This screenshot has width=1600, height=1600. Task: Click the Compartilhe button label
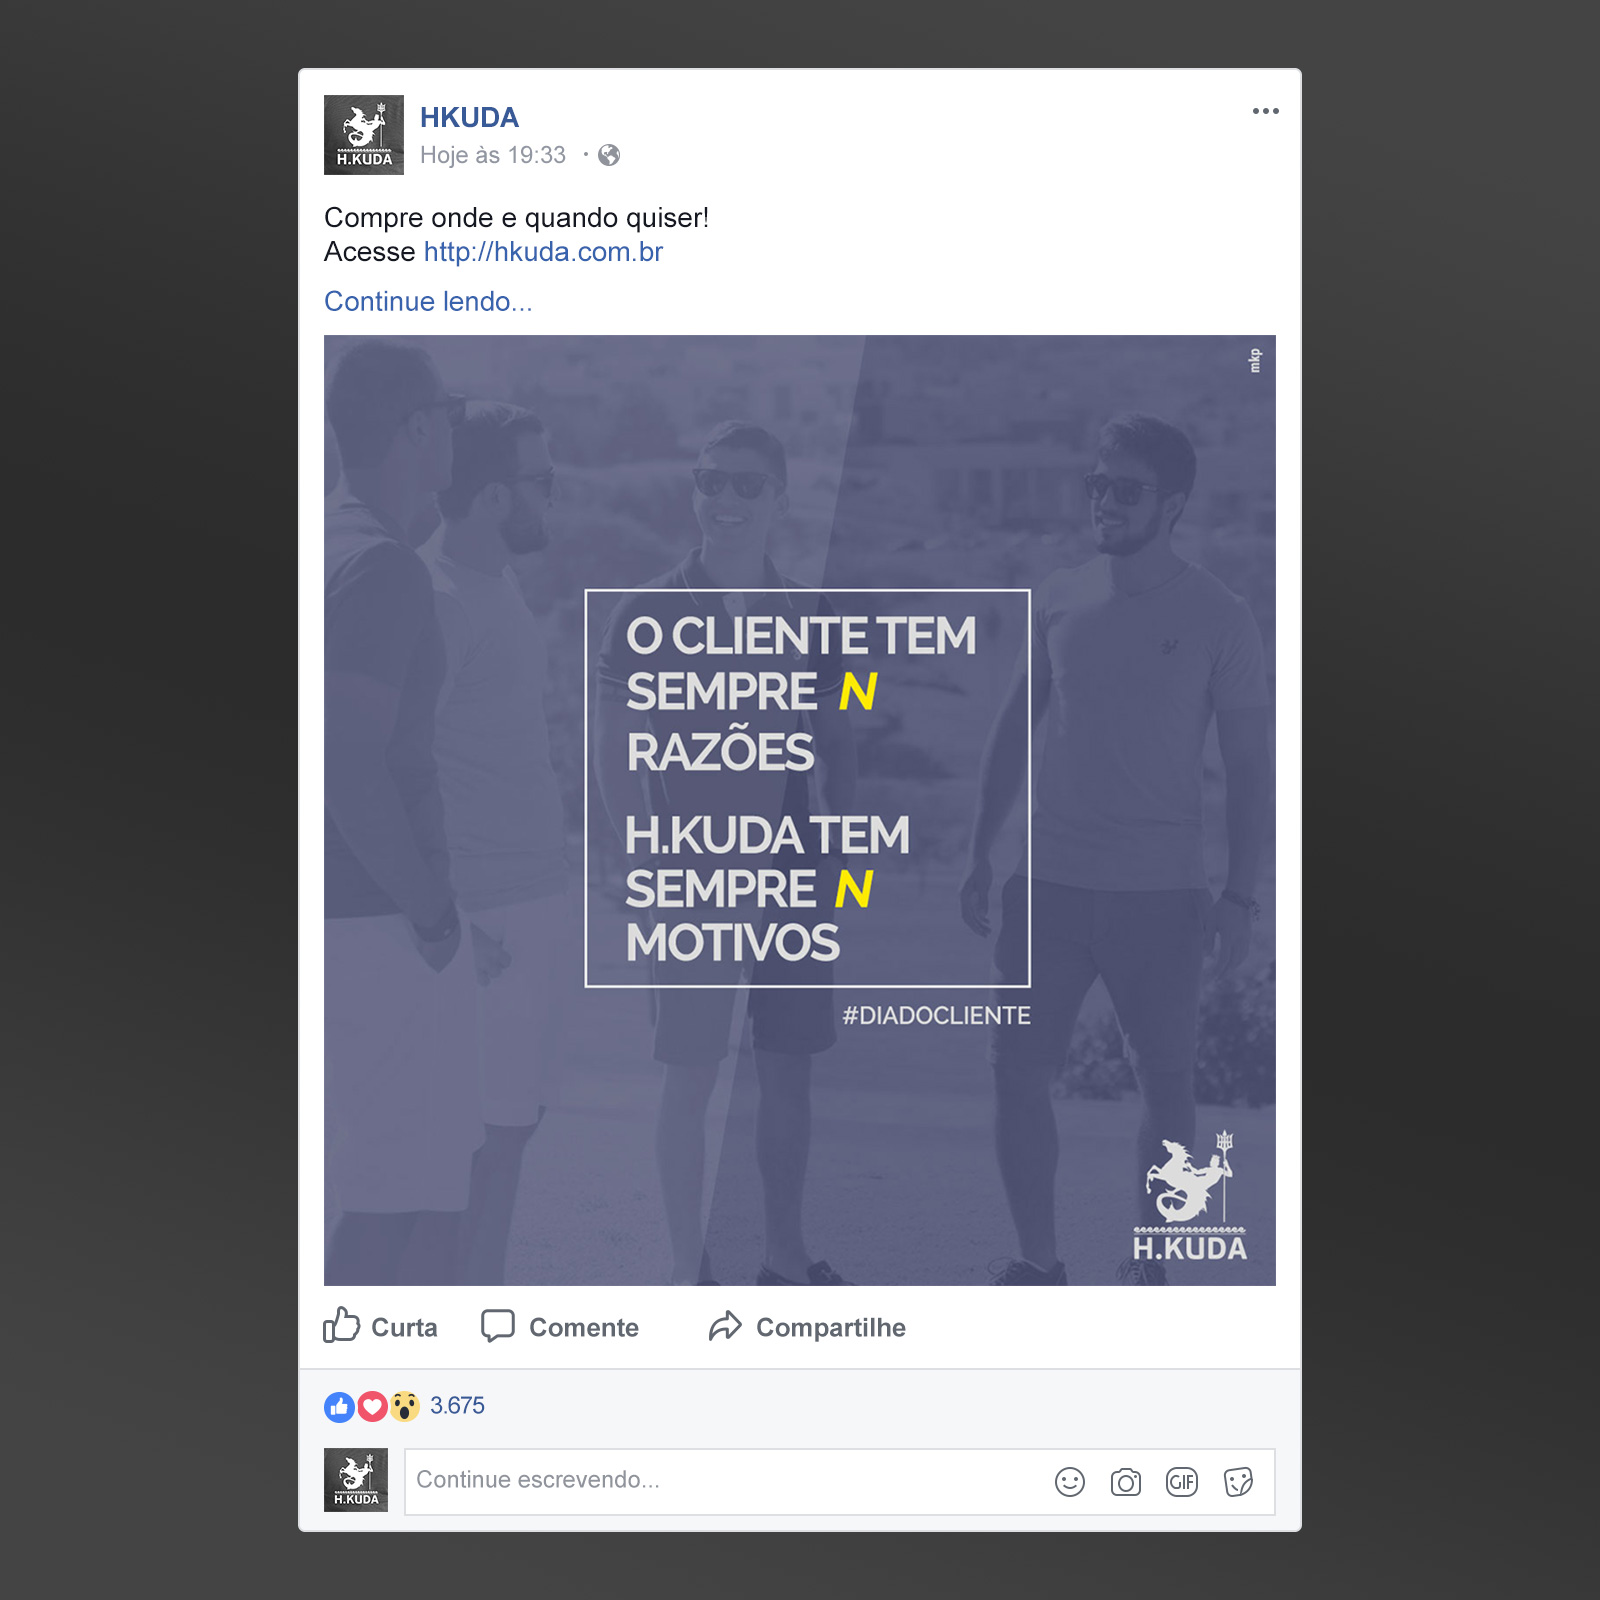pos(831,1328)
